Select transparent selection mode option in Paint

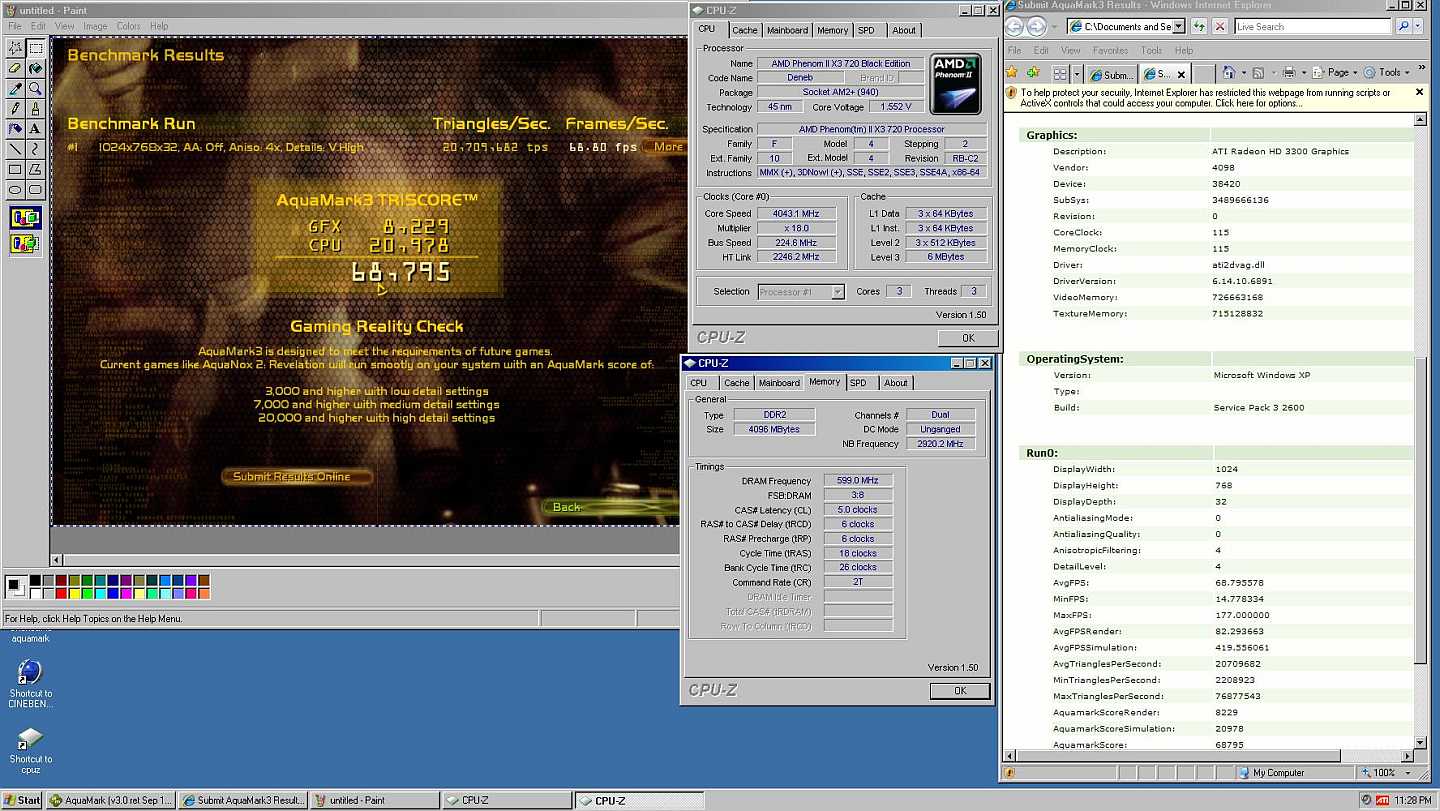tap(25, 242)
